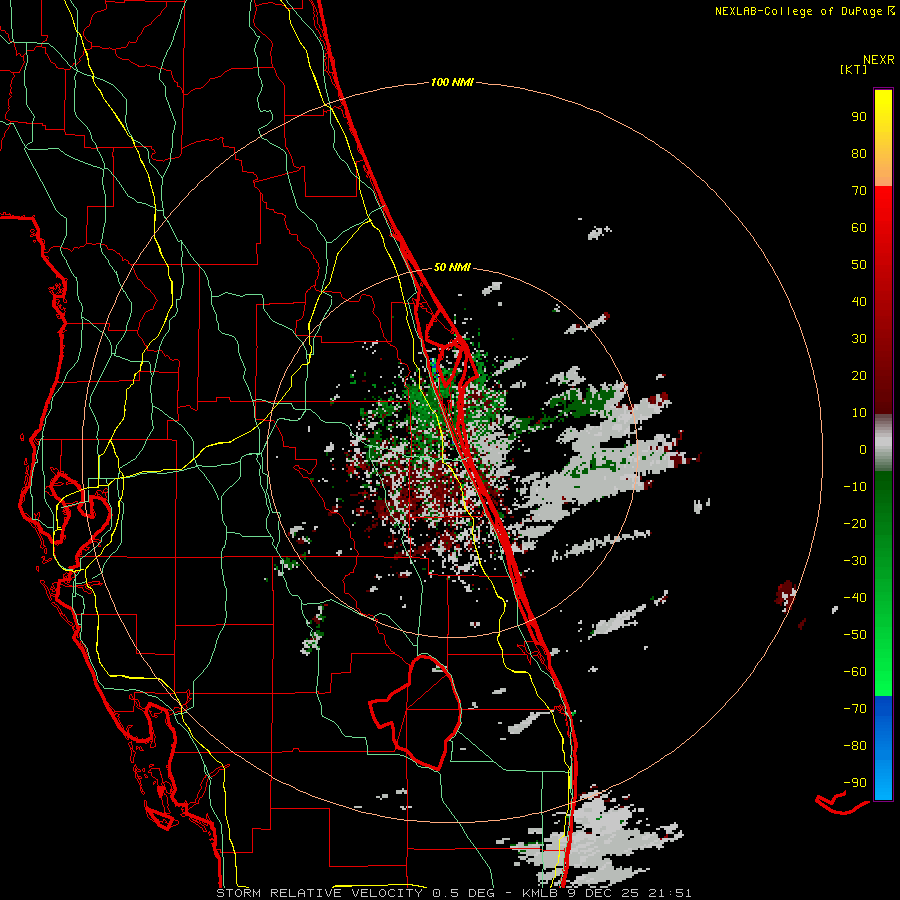Select the positive 90 value on velocity scale

(x=859, y=117)
